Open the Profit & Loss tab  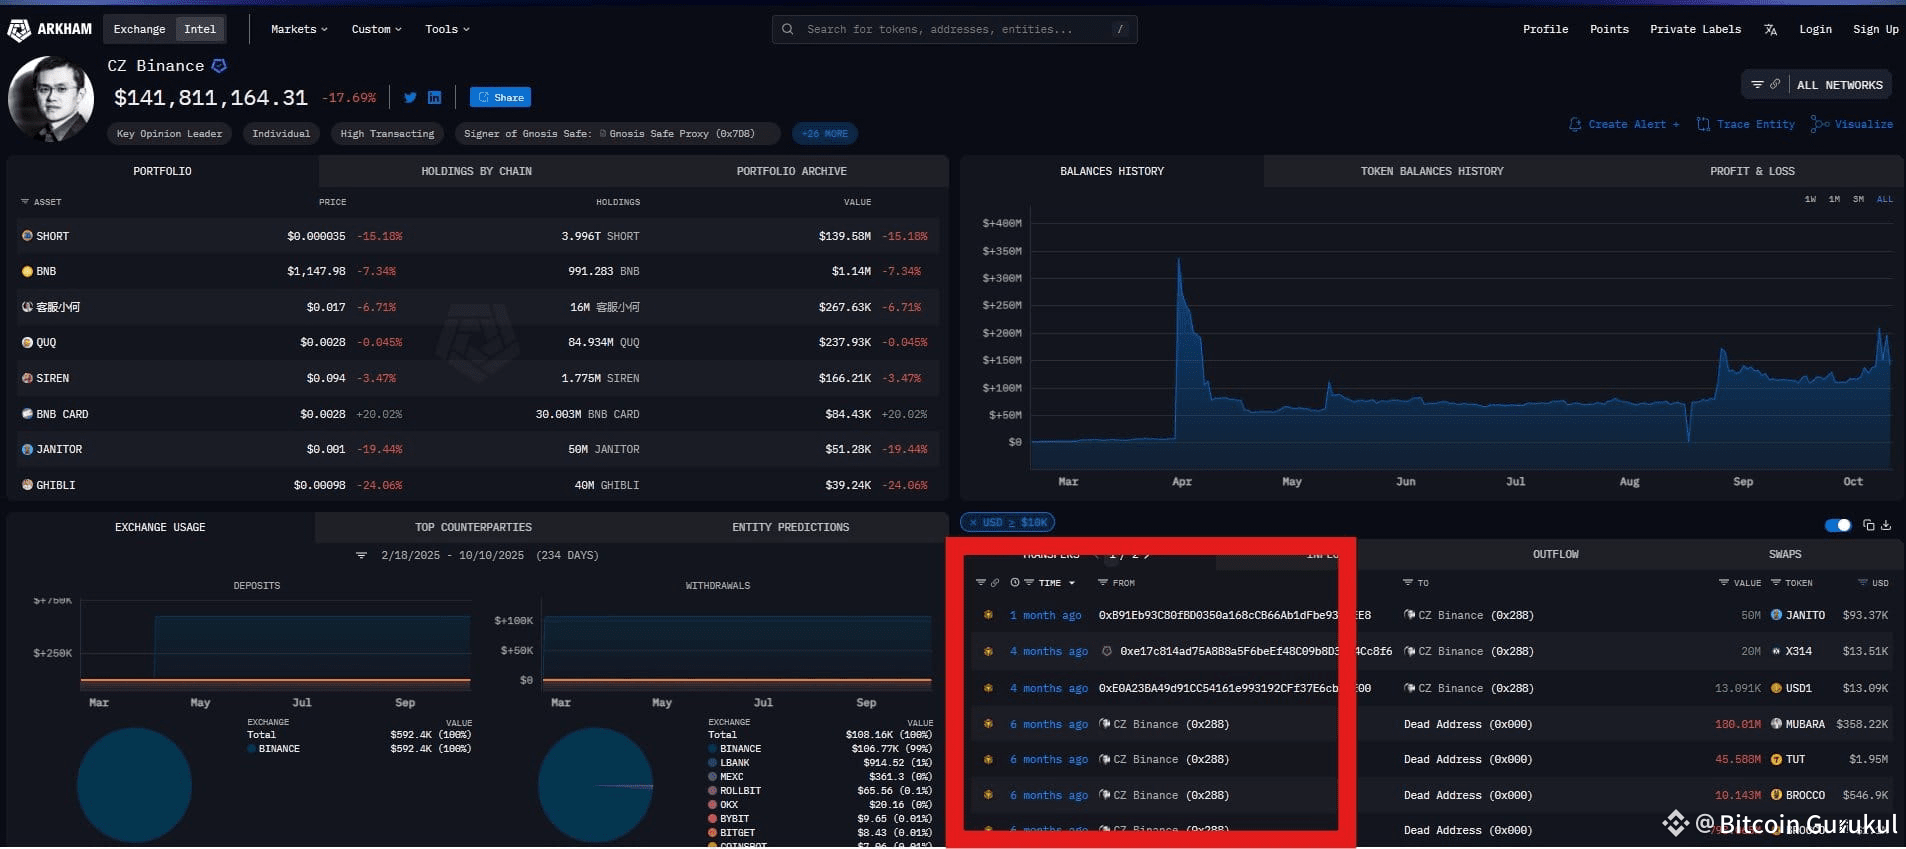[x=1751, y=171]
